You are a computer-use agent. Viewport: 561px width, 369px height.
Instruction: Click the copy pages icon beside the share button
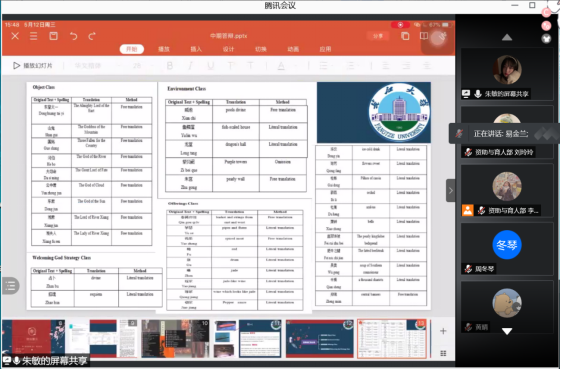(x=405, y=36)
